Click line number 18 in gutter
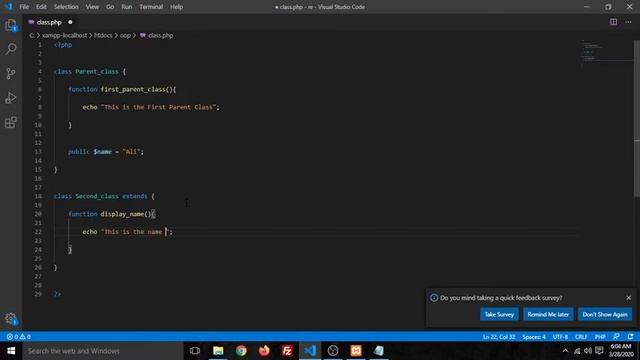This screenshot has height=360, width=640. (38, 196)
